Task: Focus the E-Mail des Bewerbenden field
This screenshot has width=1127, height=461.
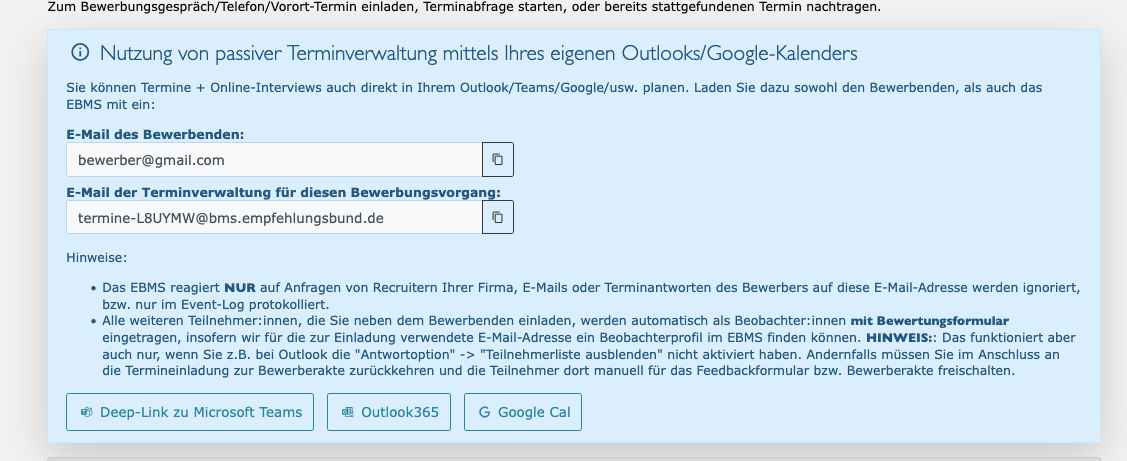Action: [x=274, y=160]
